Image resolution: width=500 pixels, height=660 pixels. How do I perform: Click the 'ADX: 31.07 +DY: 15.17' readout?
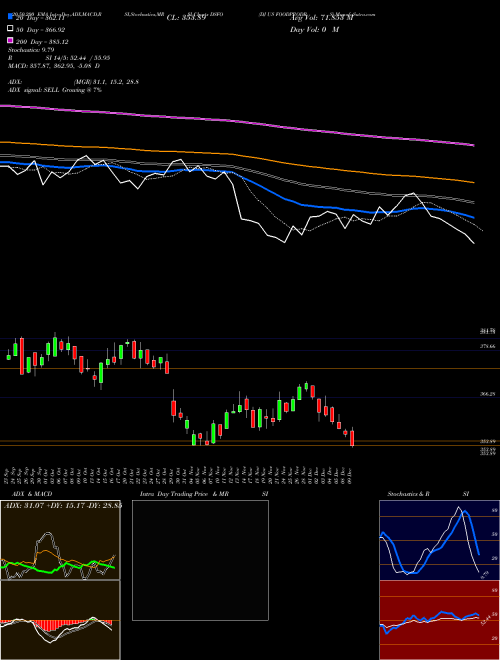tap(62, 505)
